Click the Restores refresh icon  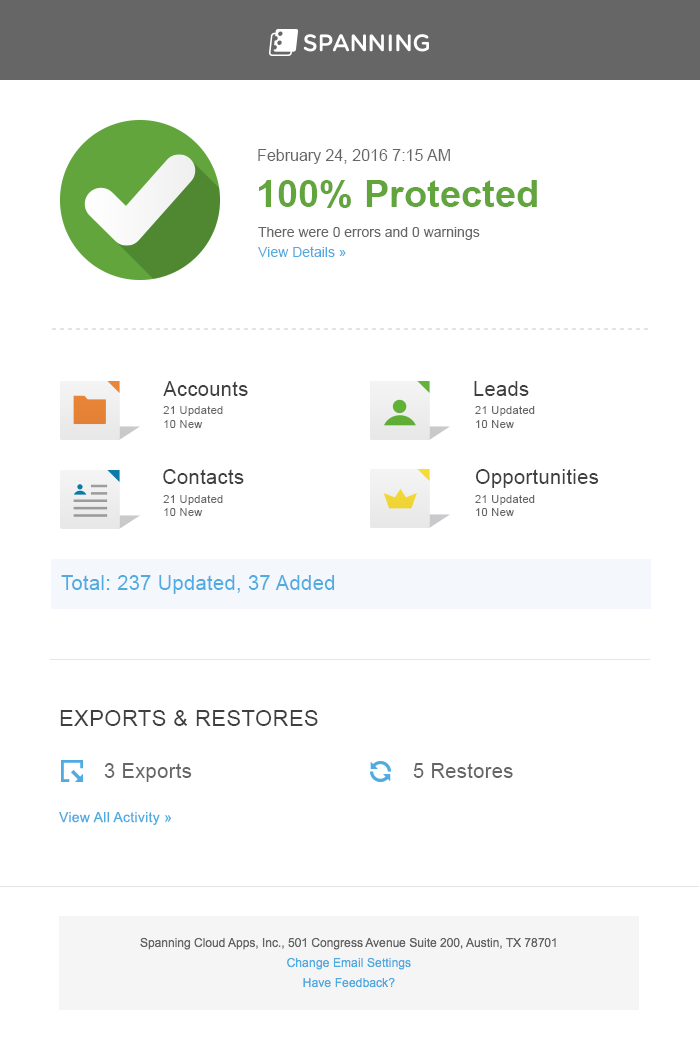(380, 771)
